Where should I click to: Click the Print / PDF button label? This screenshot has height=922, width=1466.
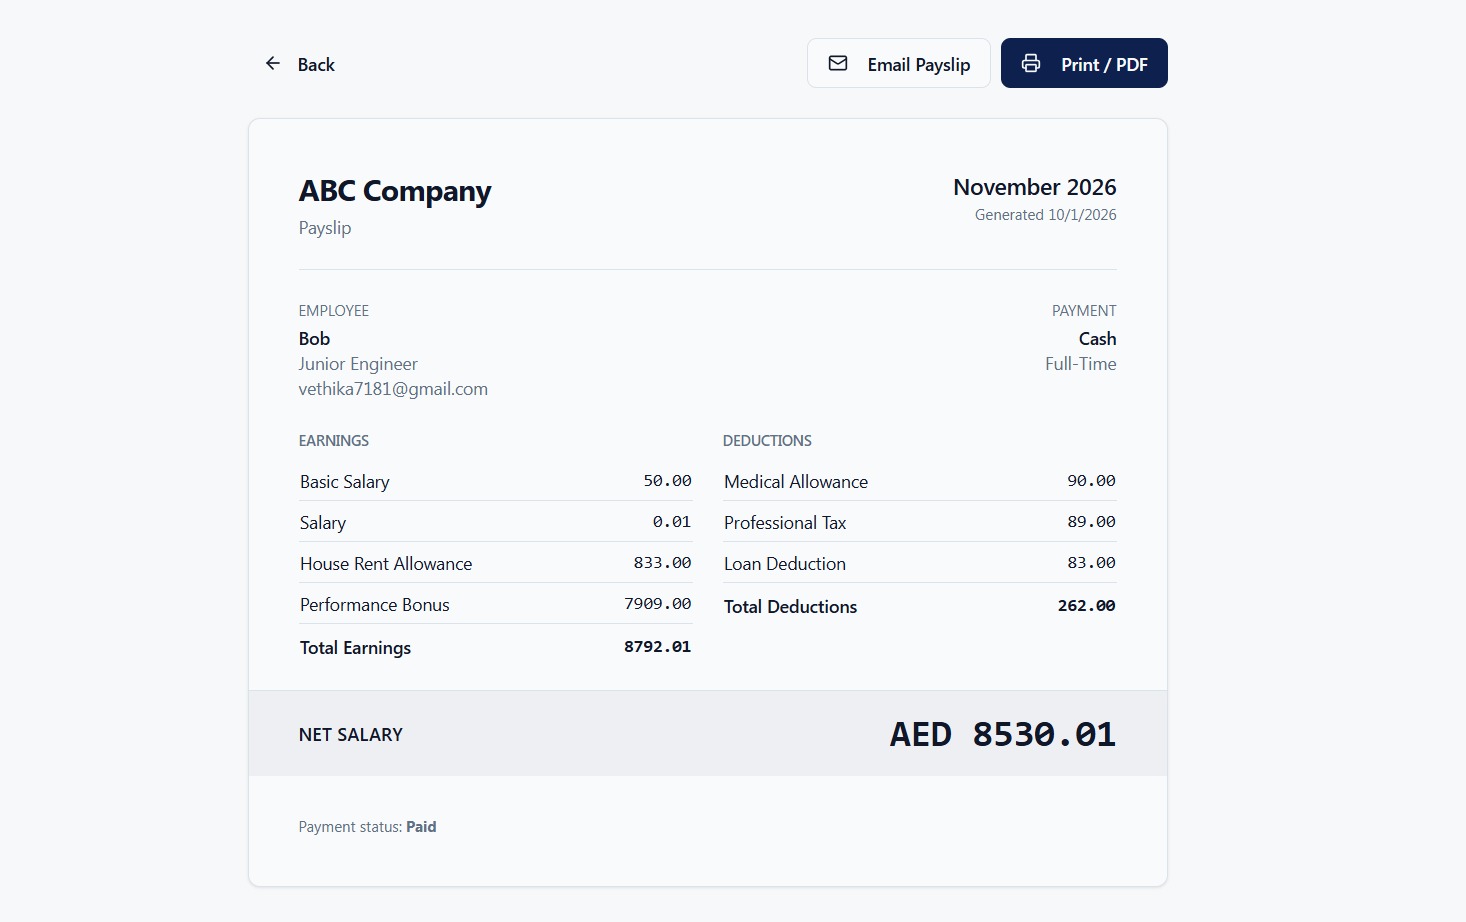pos(1104,65)
